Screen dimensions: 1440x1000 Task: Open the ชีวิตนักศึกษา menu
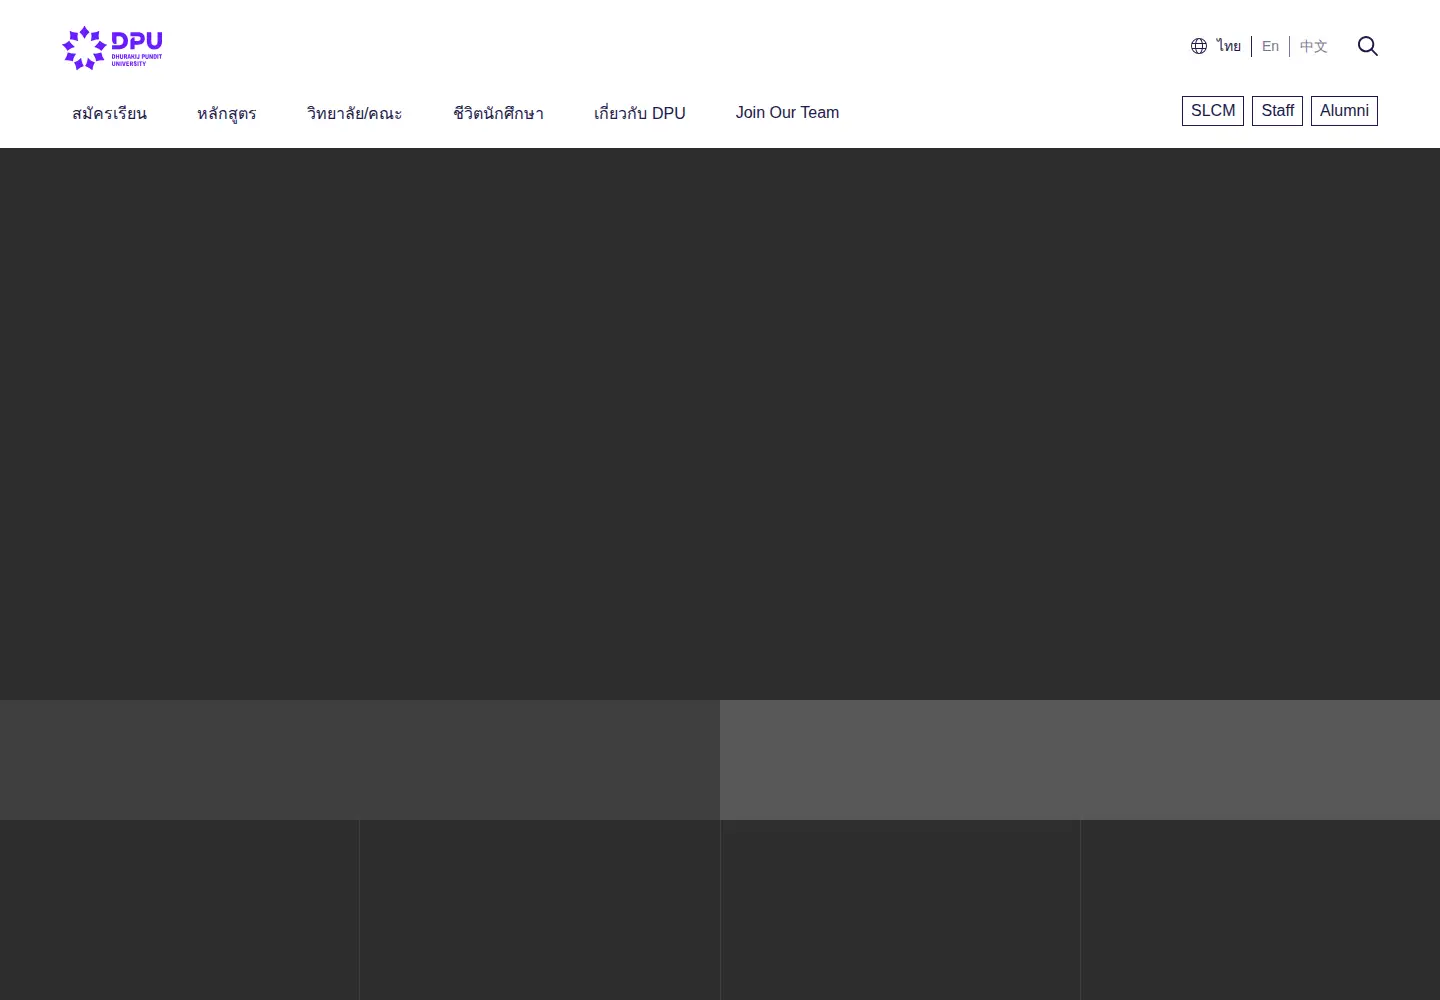coord(498,113)
